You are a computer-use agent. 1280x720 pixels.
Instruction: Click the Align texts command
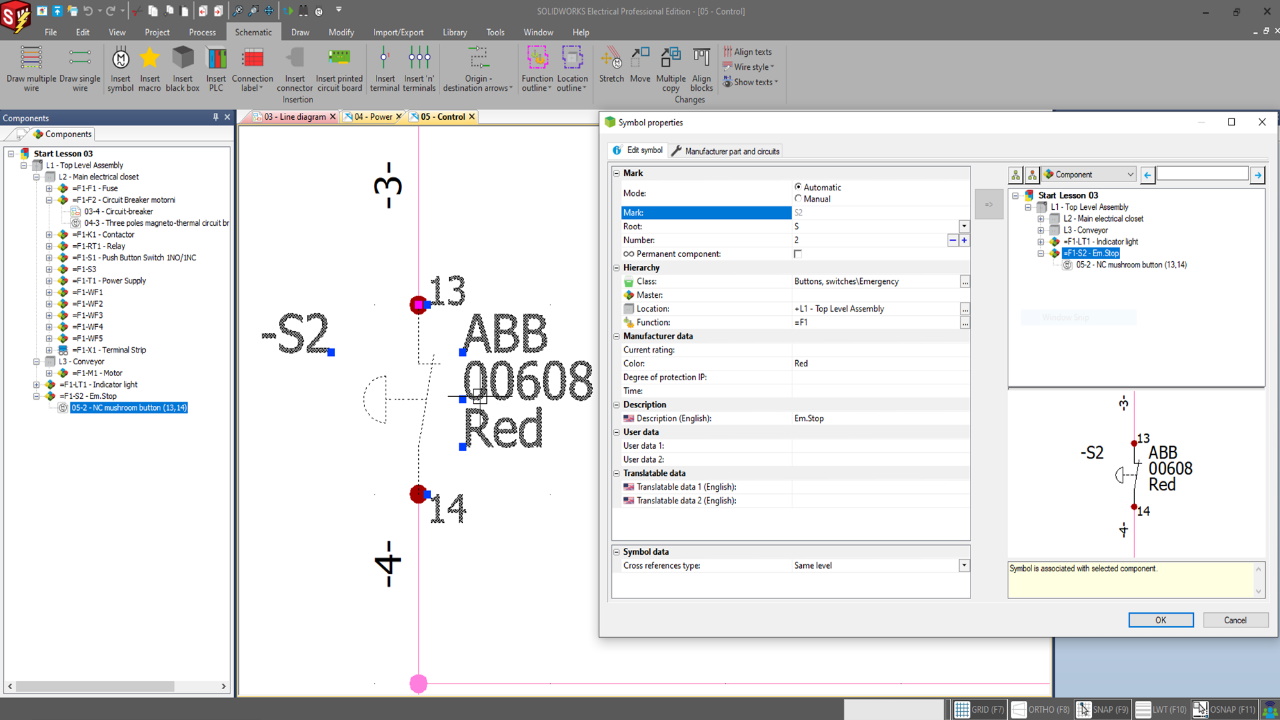[x=747, y=52]
